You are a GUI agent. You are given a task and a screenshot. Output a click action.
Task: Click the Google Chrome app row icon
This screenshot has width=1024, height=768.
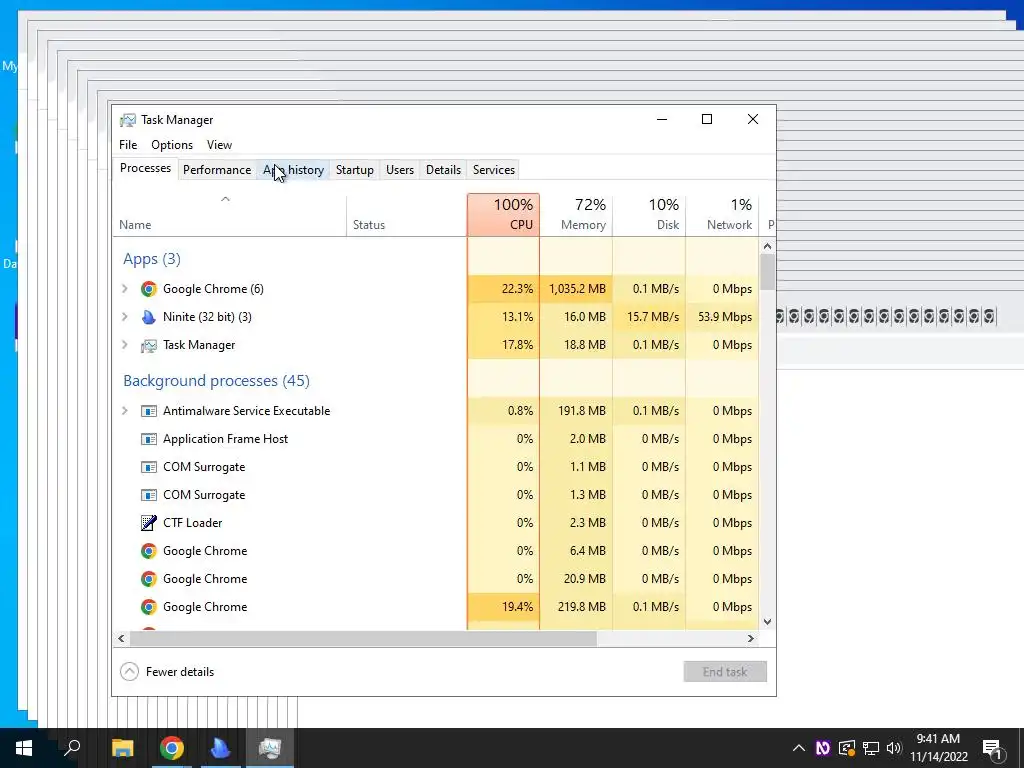click(149, 289)
